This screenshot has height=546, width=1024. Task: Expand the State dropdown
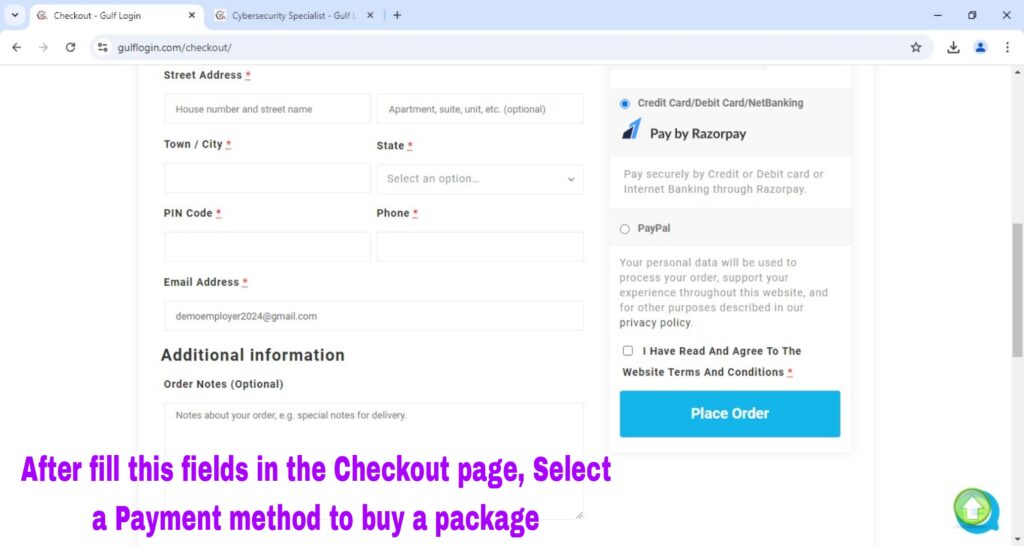(480, 179)
